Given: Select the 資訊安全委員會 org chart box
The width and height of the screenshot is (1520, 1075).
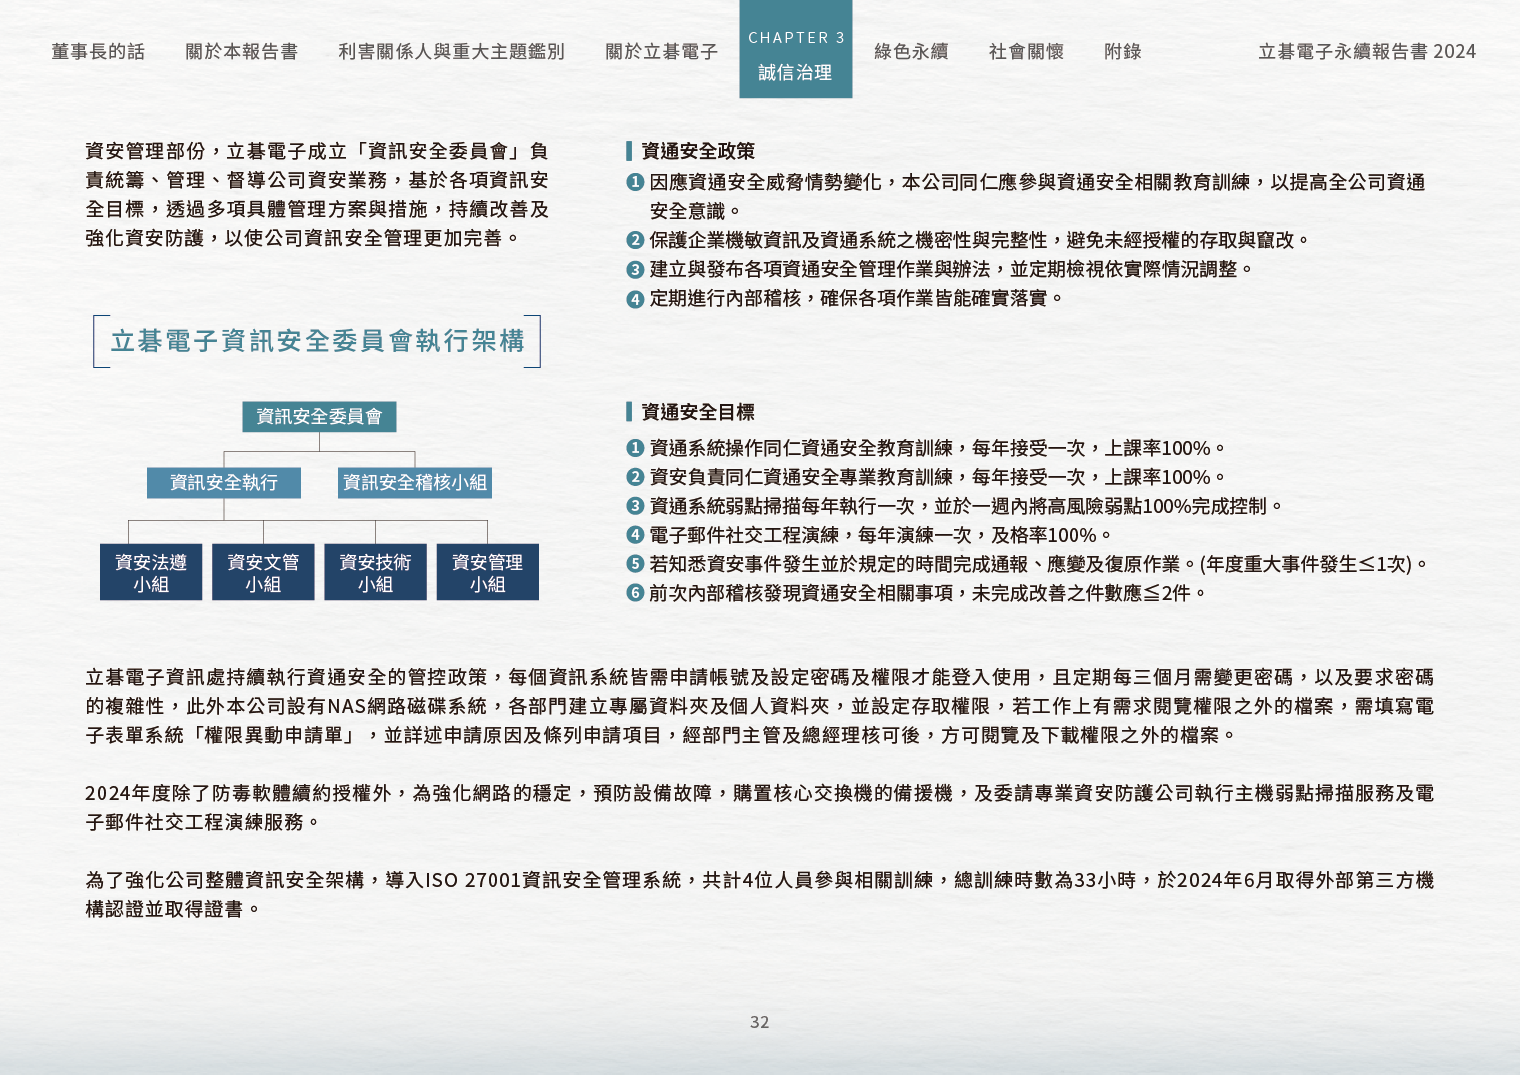Looking at the screenshot, I should click(x=319, y=417).
